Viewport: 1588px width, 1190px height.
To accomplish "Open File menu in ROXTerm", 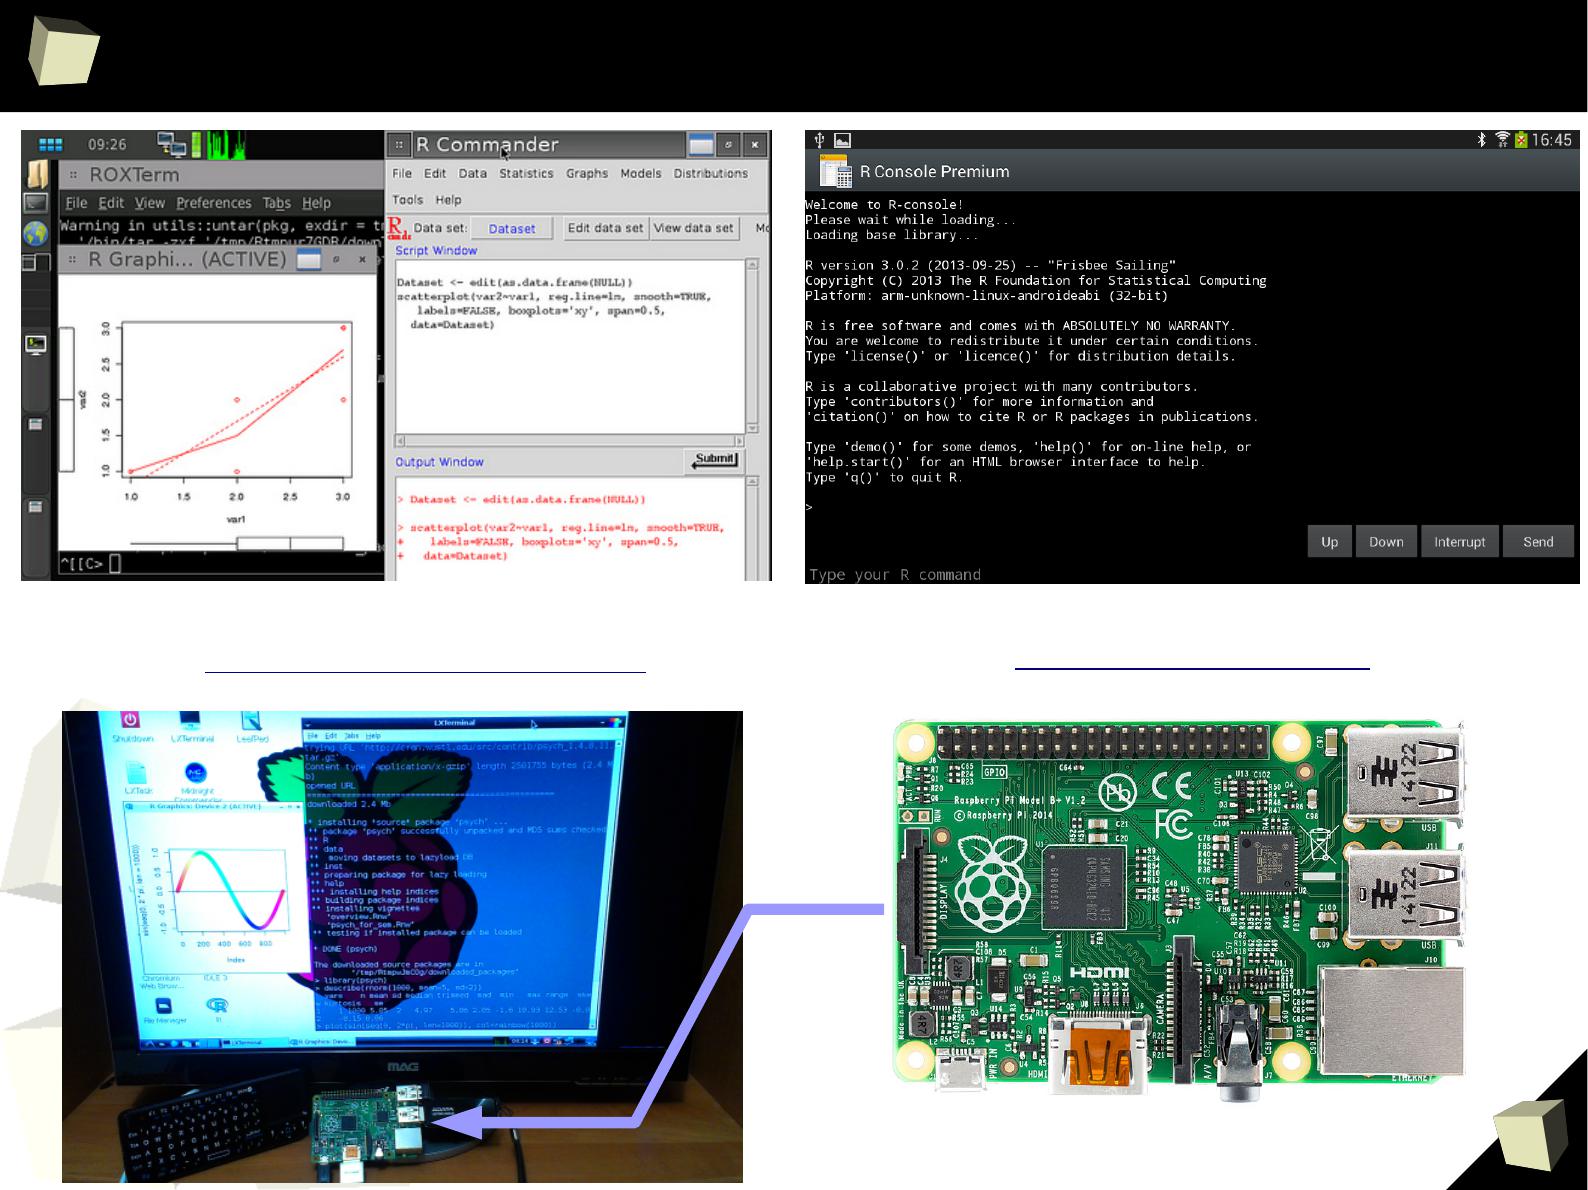I will point(76,203).
